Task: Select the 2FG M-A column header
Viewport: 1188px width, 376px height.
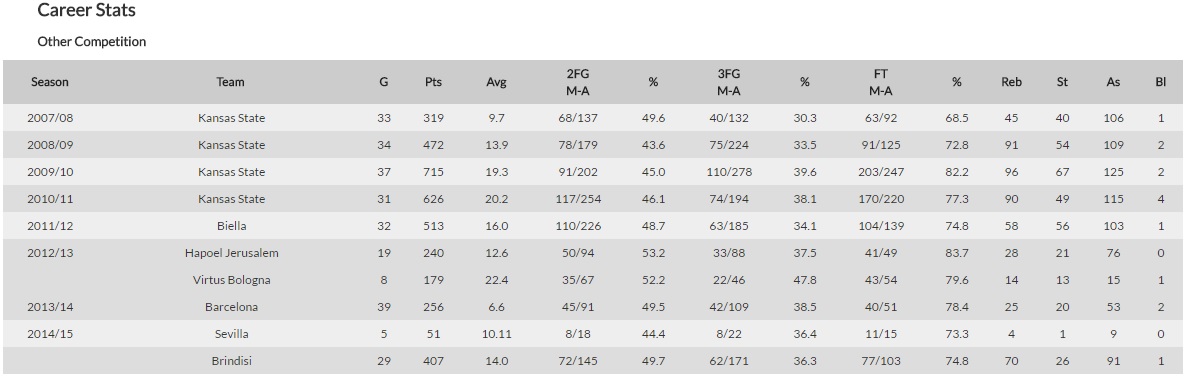Action: [577, 82]
